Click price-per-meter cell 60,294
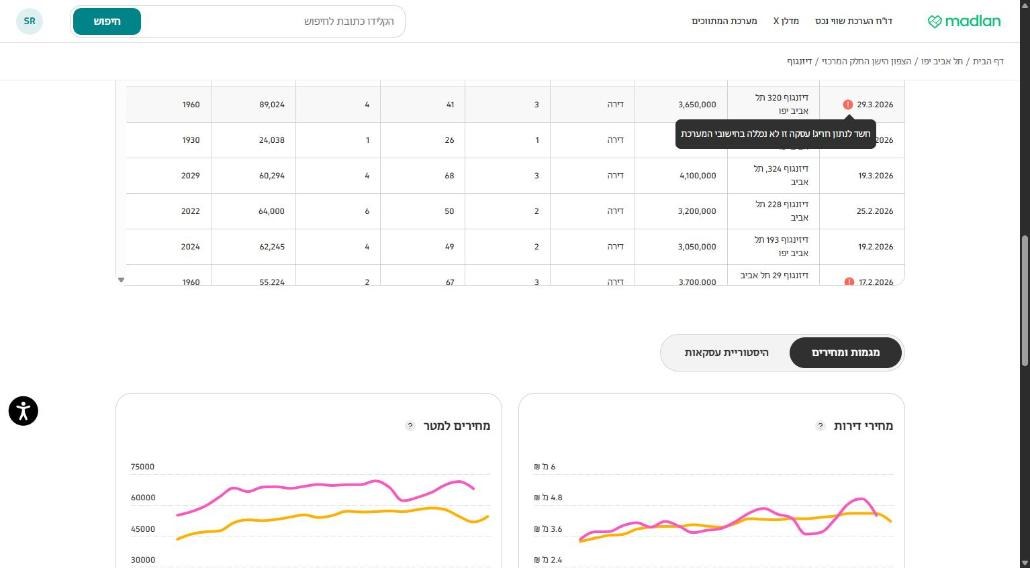This screenshot has width=1030, height=568. coord(272,175)
